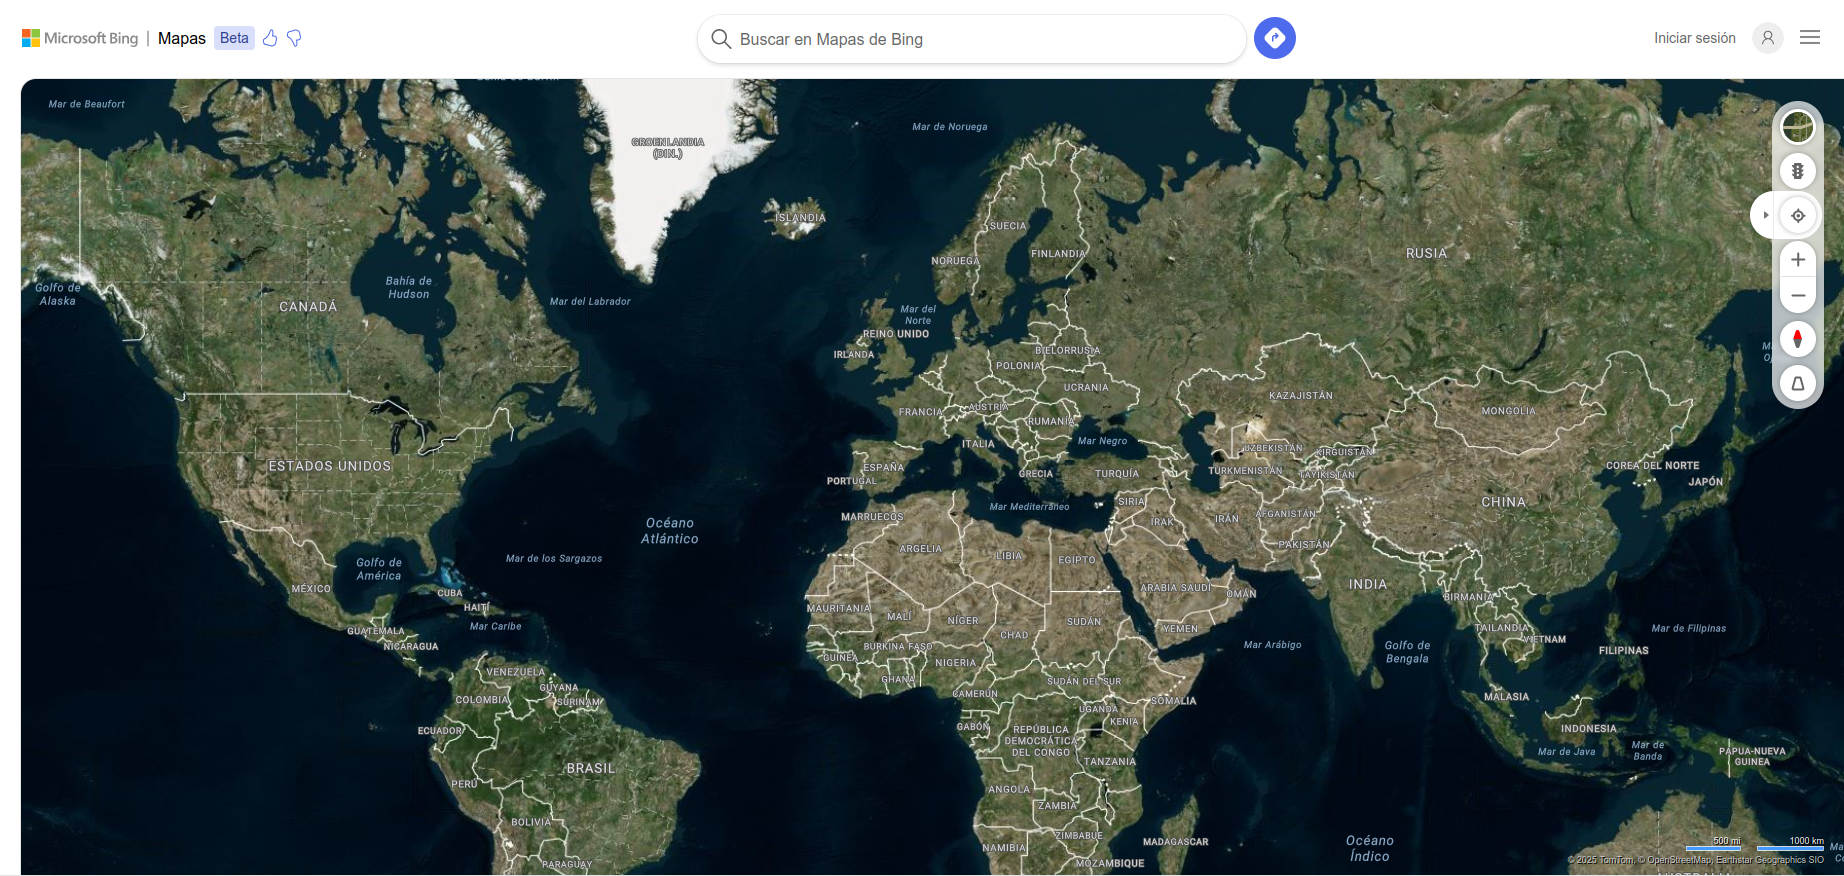The width and height of the screenshot is (1844, 876).
Task: Click the Océano Atlántico label
Action: pos(670,531)
